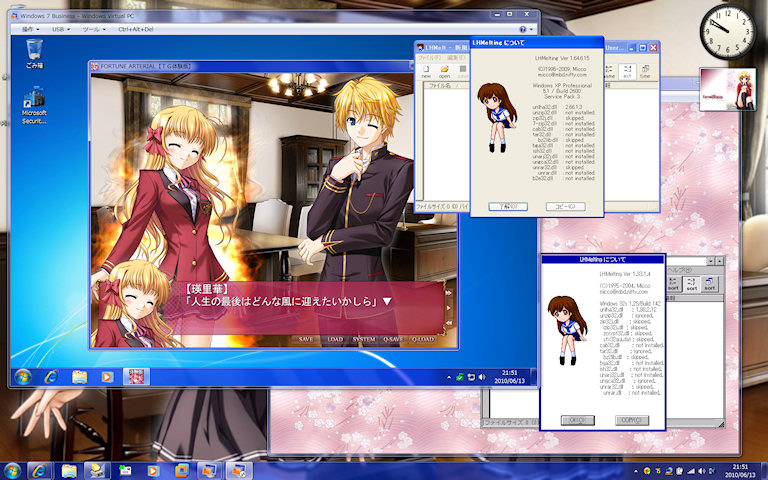This screenshot has height=480, width=768.
Task: Select the 'time' sort icon in the XP LHMelt window
Action: coord(645,72)
